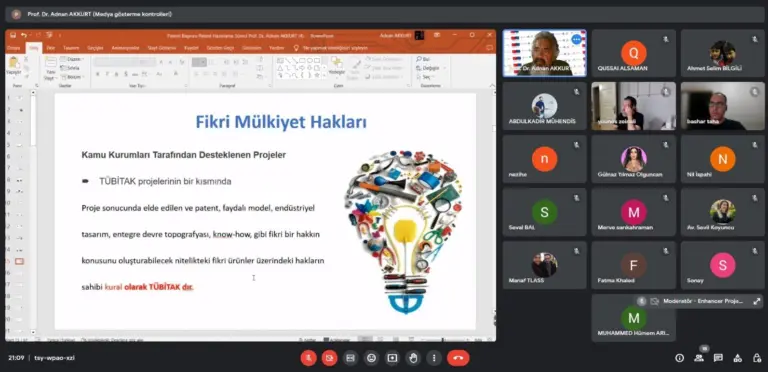The width and height of the screenshot is (768, 372).
Task: Switch to the Animasyonlar ribbon tab
Action: point(125,48)
